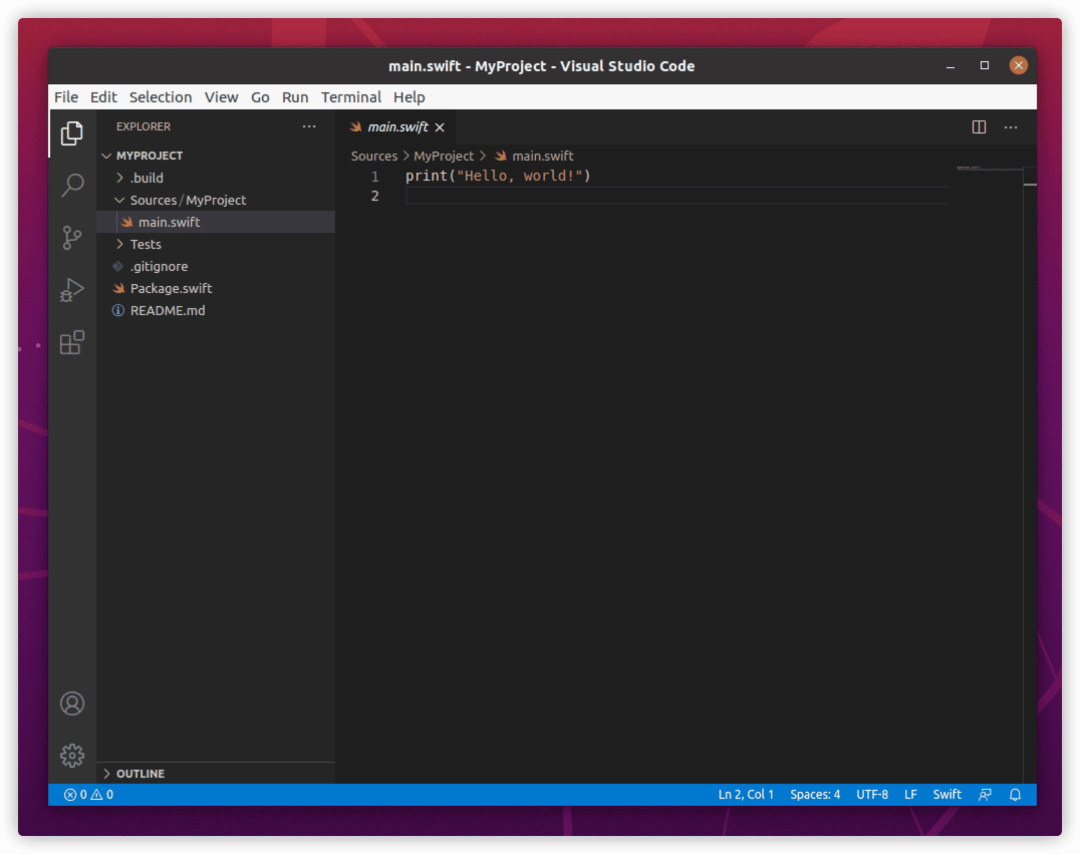Click the info icon beside README.md
Viewport: 1080px width, 854px height.
point(118,311)
